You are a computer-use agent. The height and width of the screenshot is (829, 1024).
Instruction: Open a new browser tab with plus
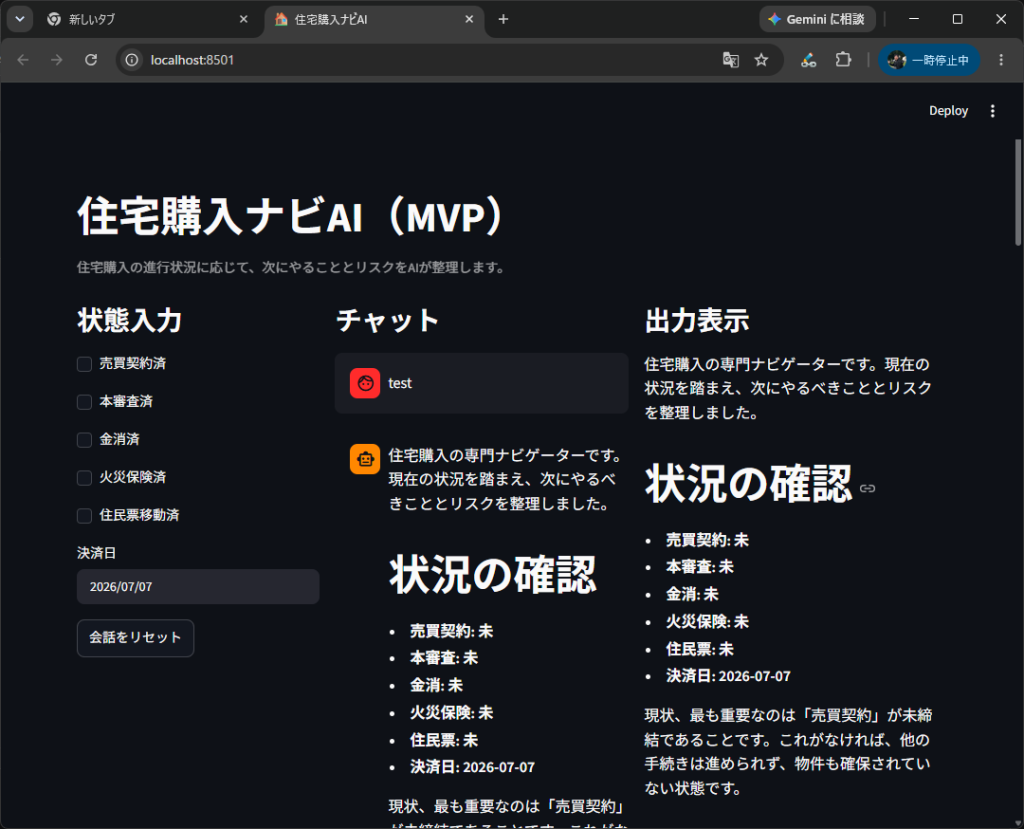pos(503,20)
